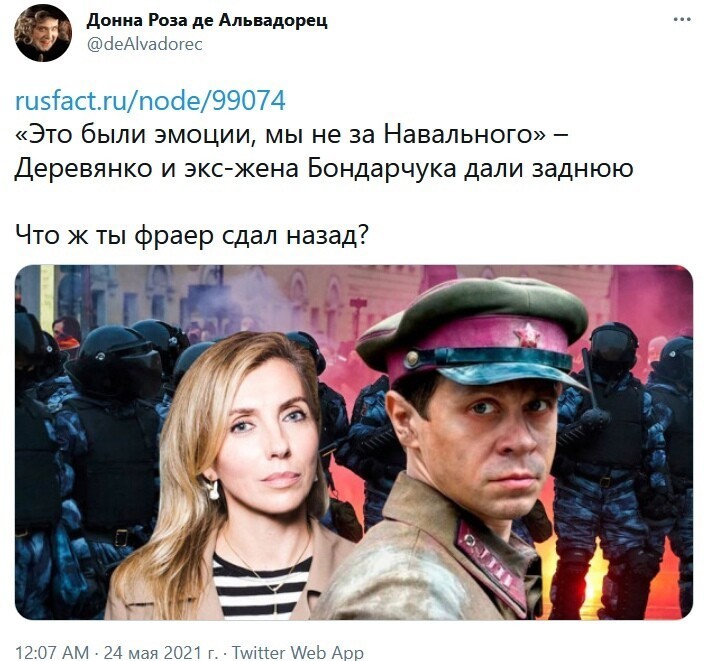Screen dimensions: 706x661
Task: Open the tweet's three-dot More menu
Action: coord(682,19)
